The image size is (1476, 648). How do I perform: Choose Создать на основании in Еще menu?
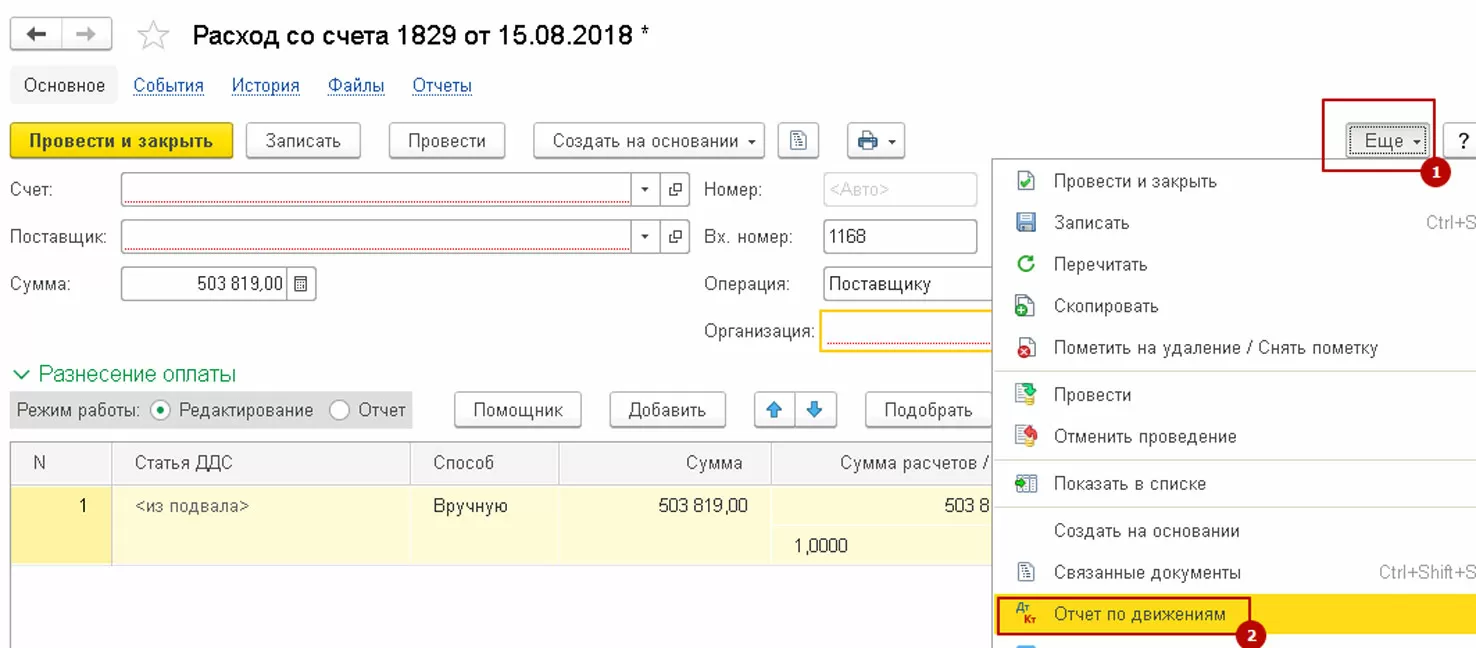(x=1235, y=532)
